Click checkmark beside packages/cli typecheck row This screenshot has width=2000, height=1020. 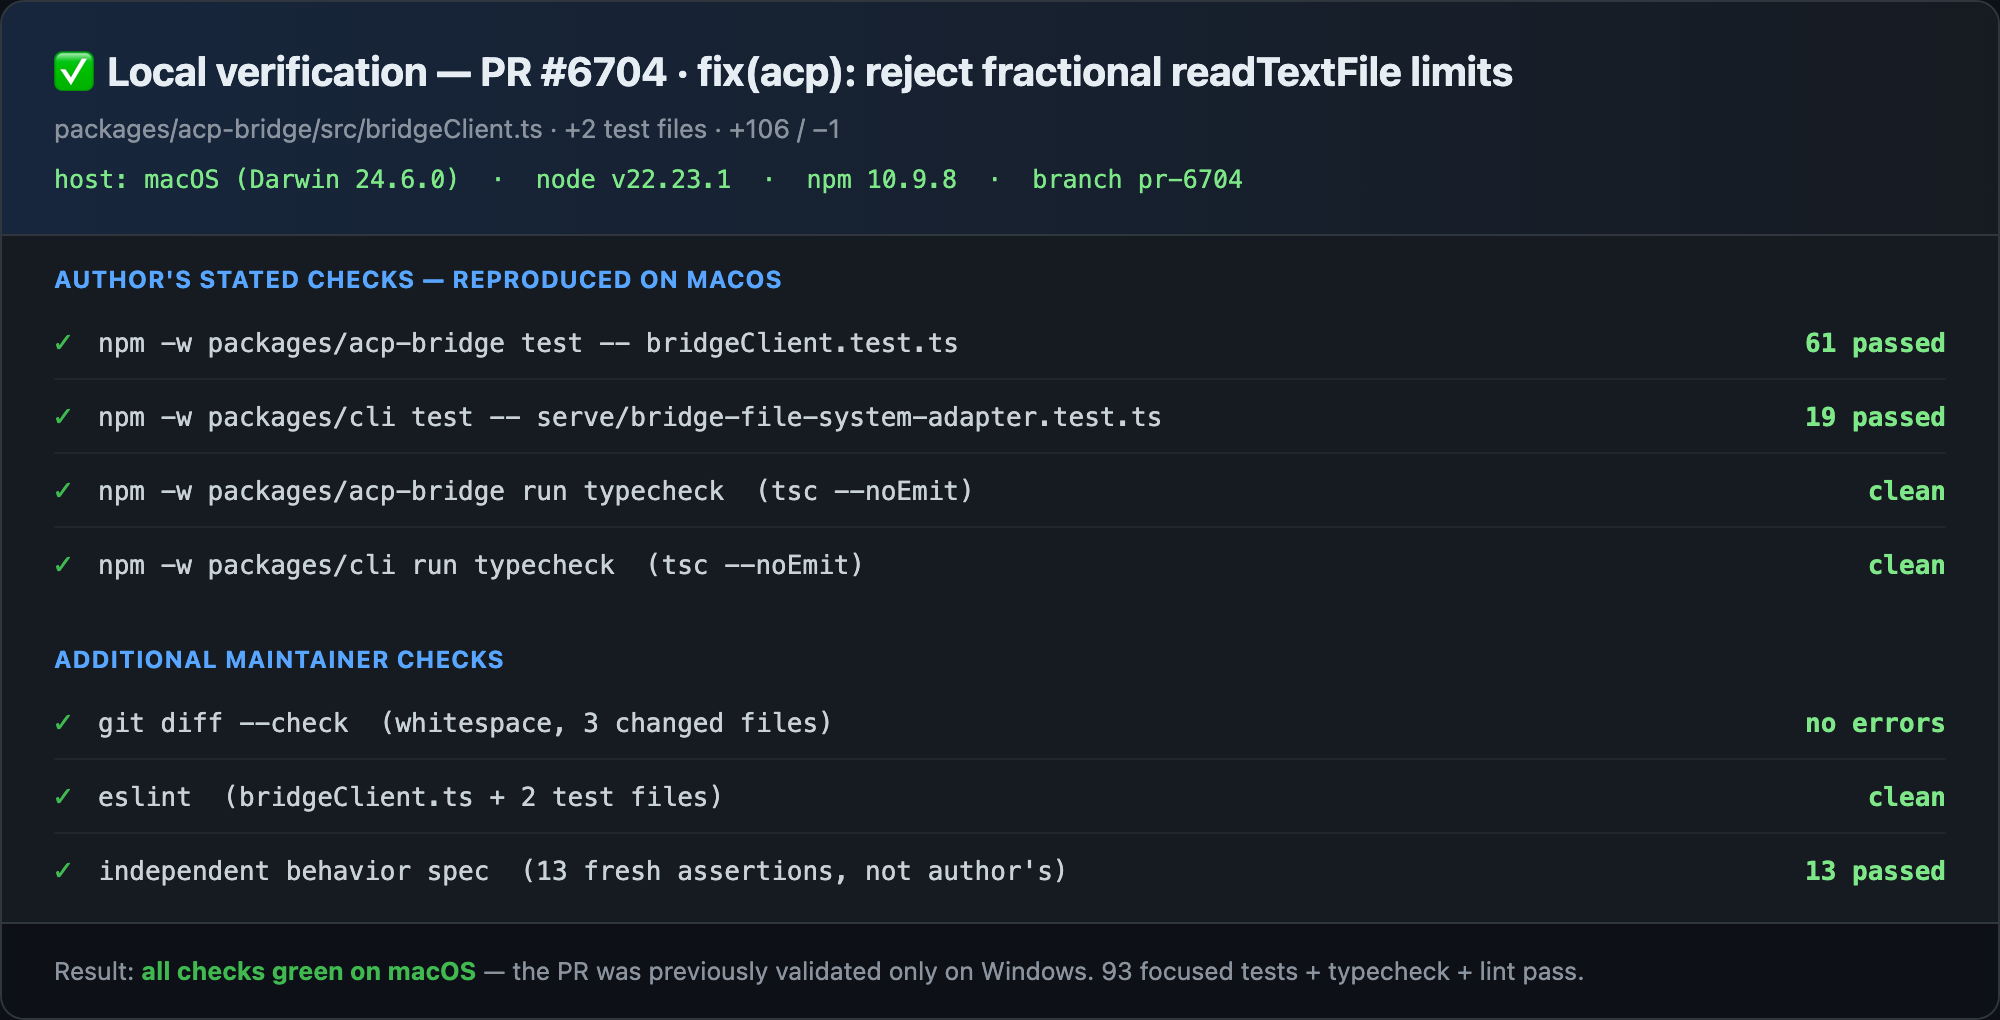click(x=63, y=565)
